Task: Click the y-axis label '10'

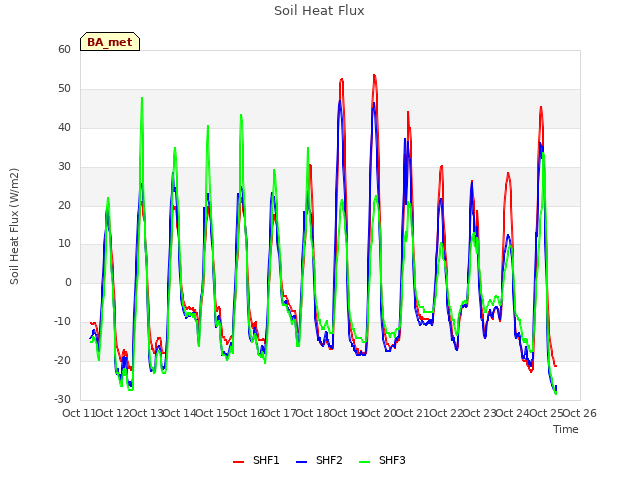Action: pos(64,244)
